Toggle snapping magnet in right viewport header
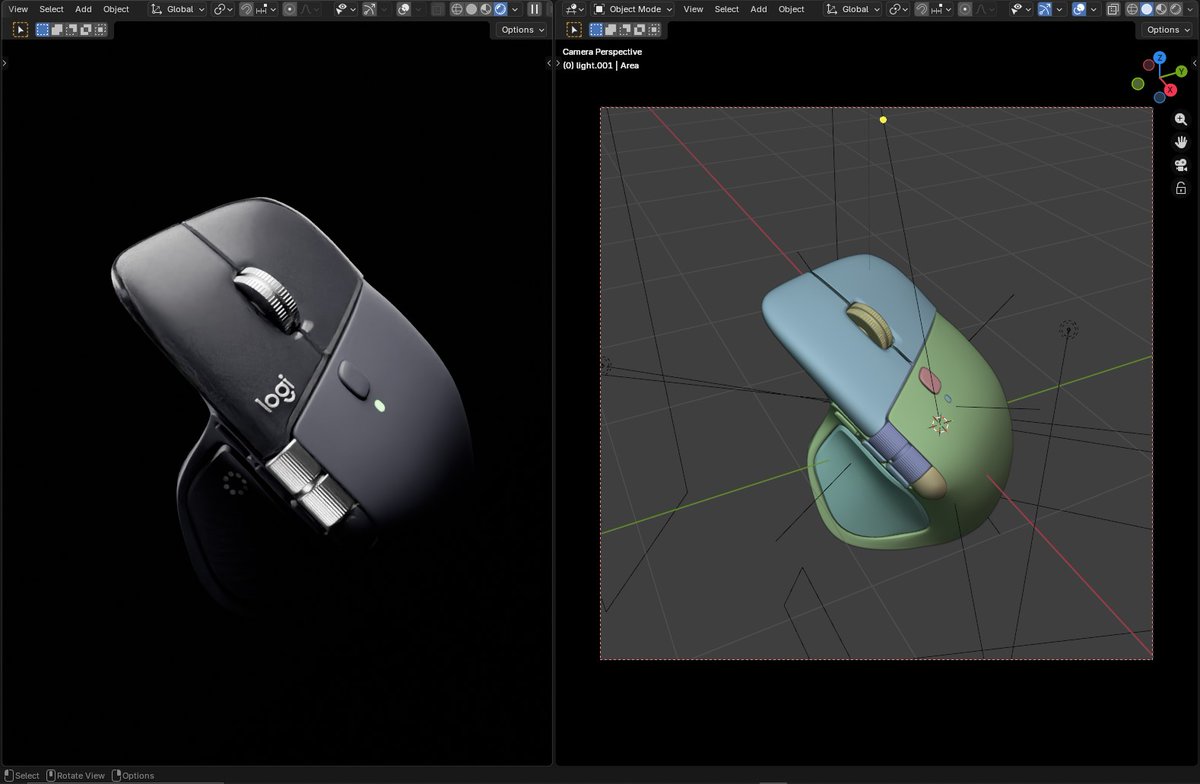The image size is (1200, 784). (x=922, y=9)
